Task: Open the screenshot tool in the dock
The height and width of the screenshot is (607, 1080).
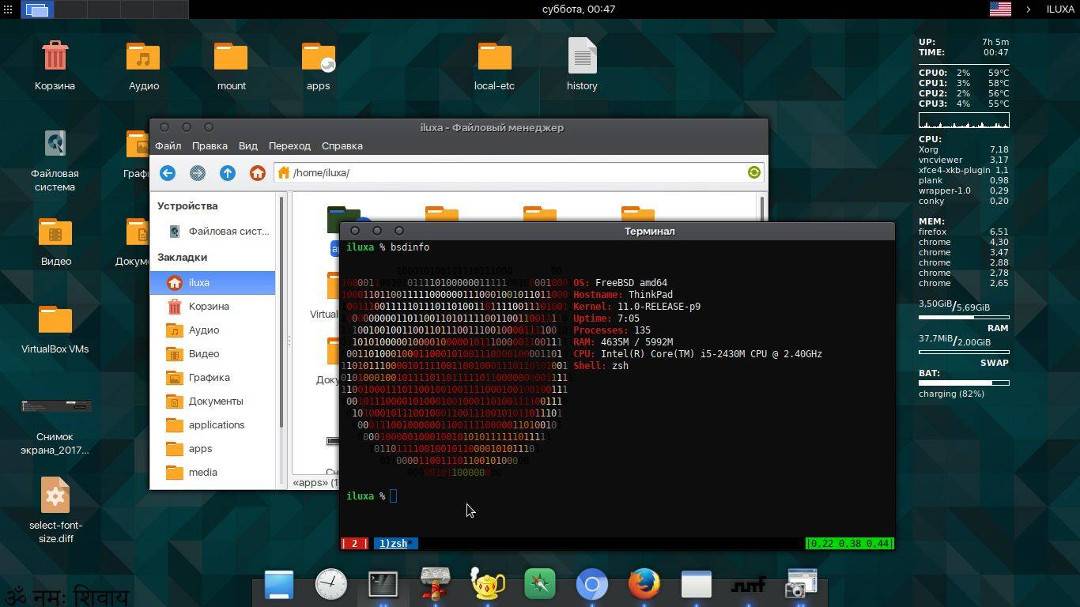Action: (801, 583)
